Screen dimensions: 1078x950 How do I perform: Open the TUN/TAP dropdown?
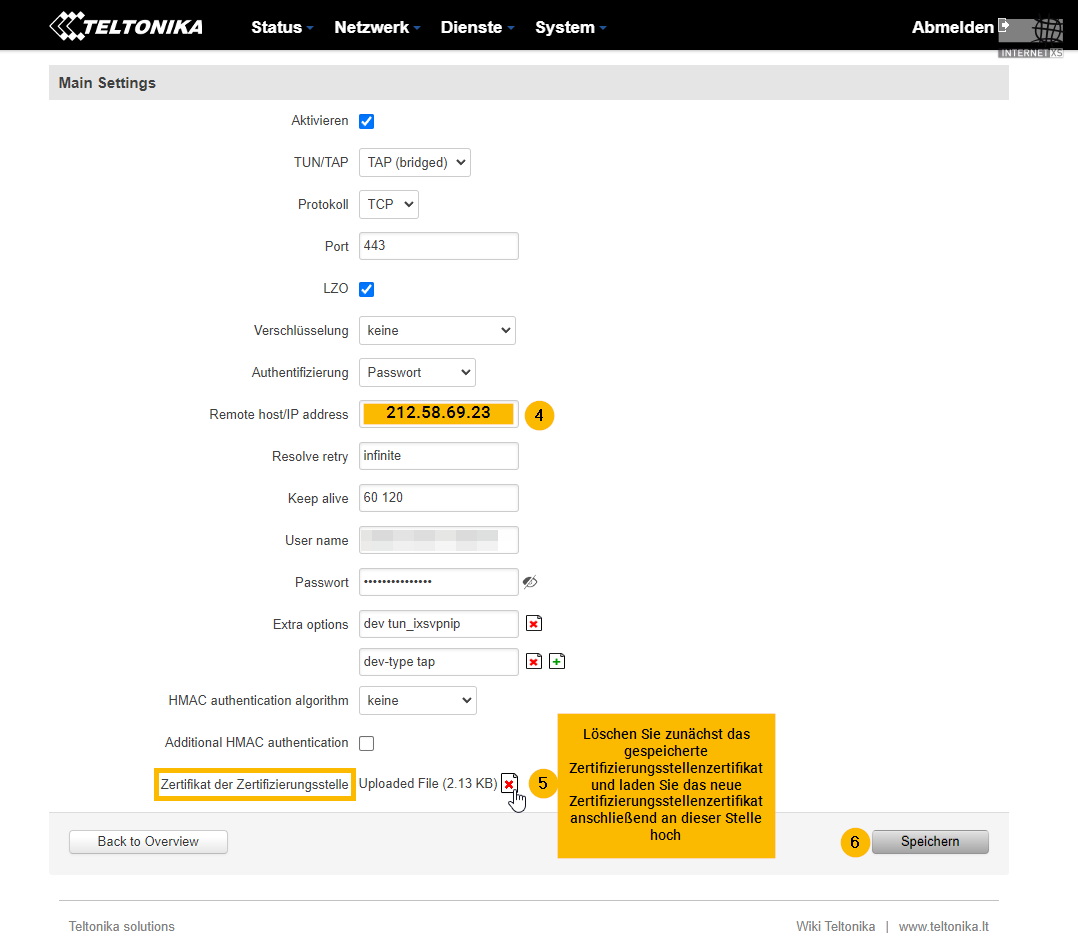coord(415,162)
